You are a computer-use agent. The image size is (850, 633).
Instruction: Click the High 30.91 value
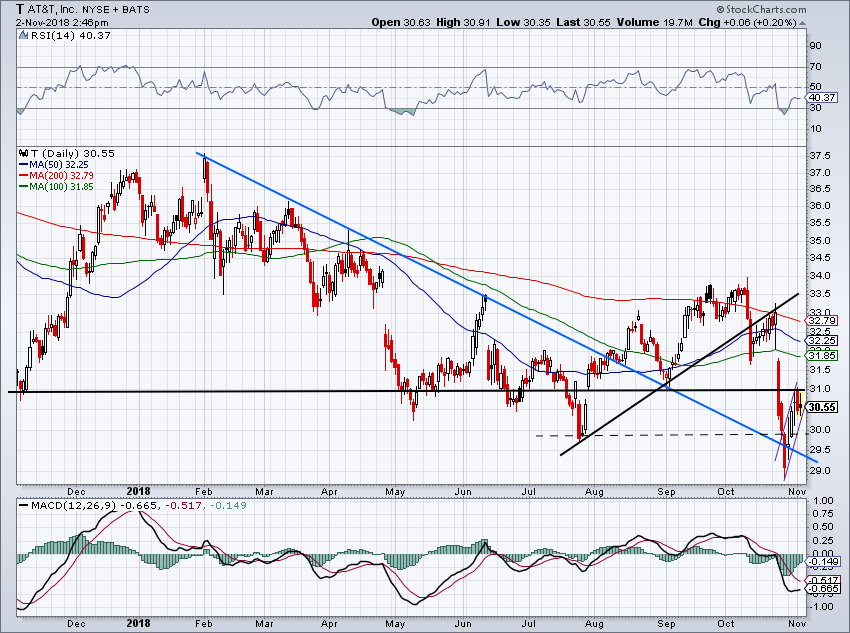pos(462,23)
